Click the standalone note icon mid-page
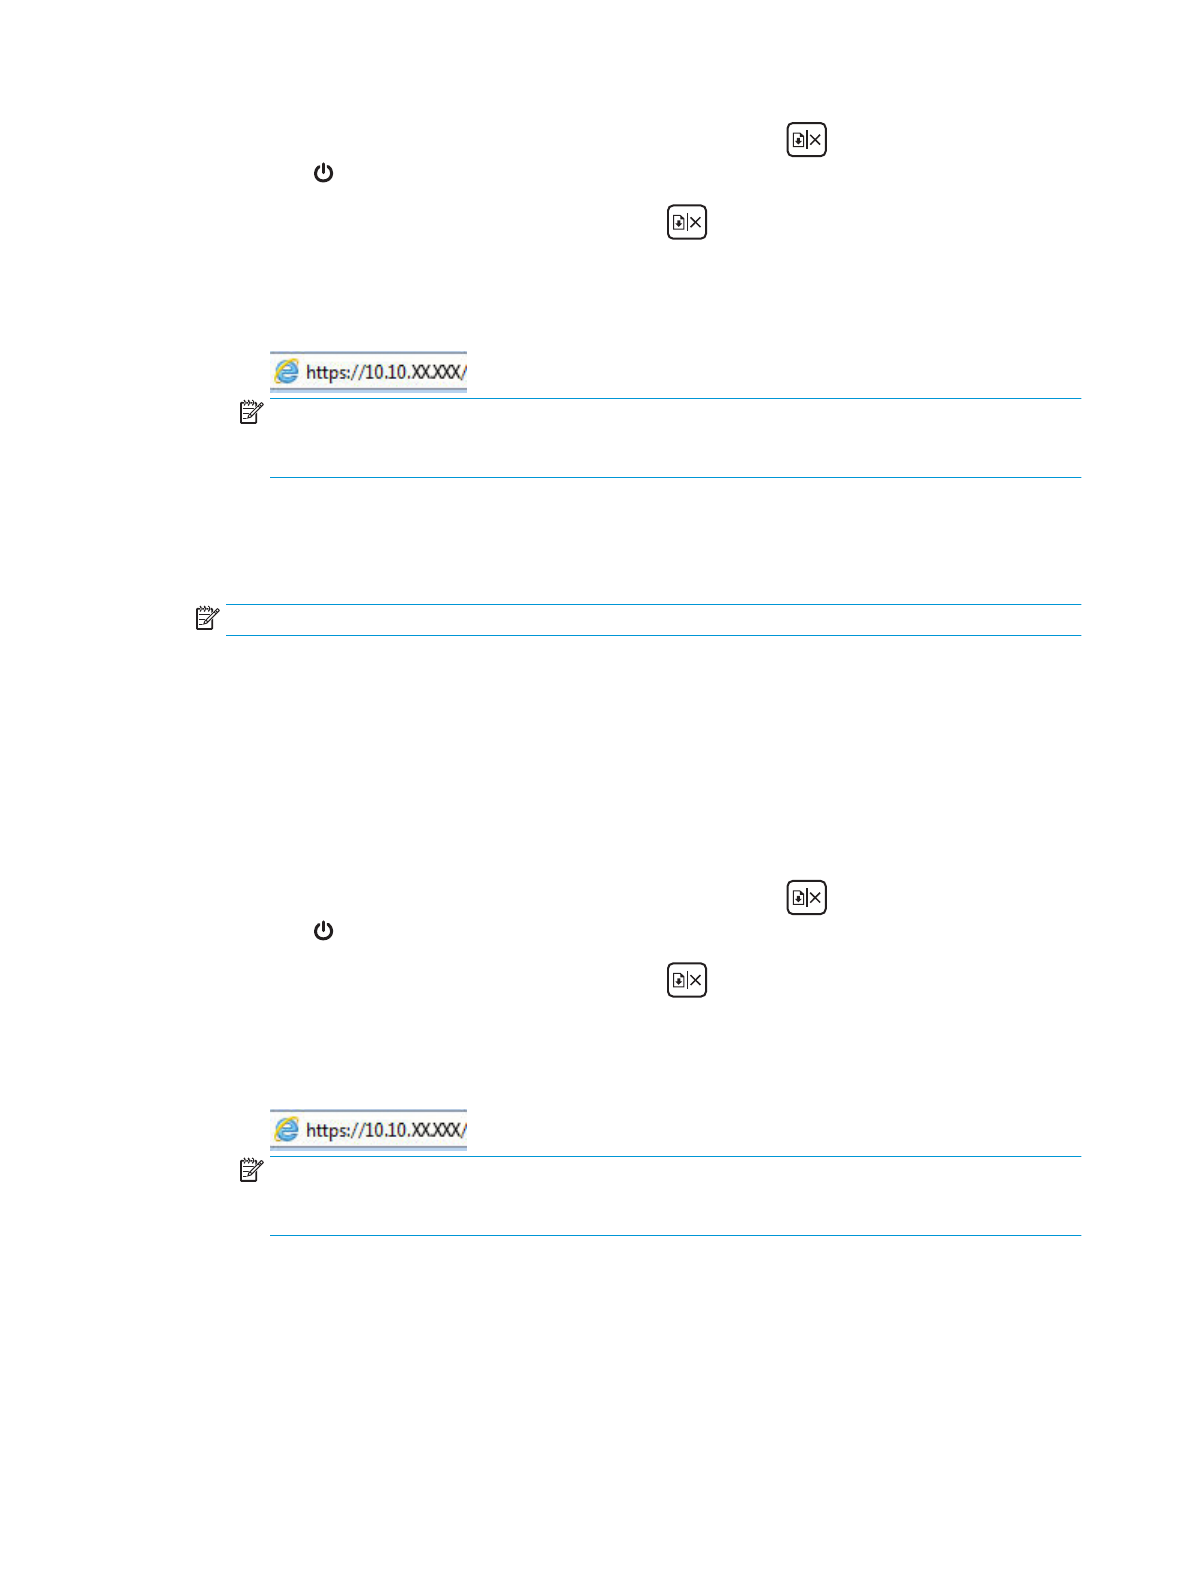1189x1584 pixels. (207, 618)
